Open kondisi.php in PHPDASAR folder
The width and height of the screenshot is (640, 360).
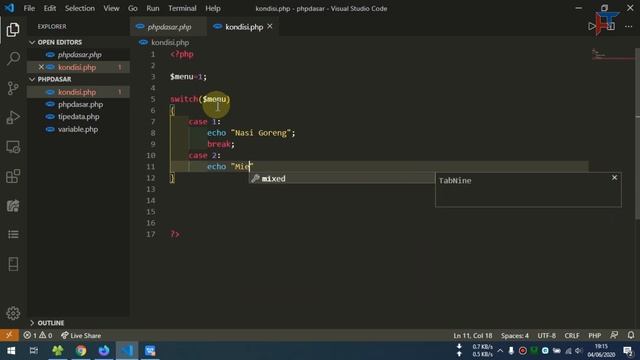pyautogui.click(x=77, y=92)
